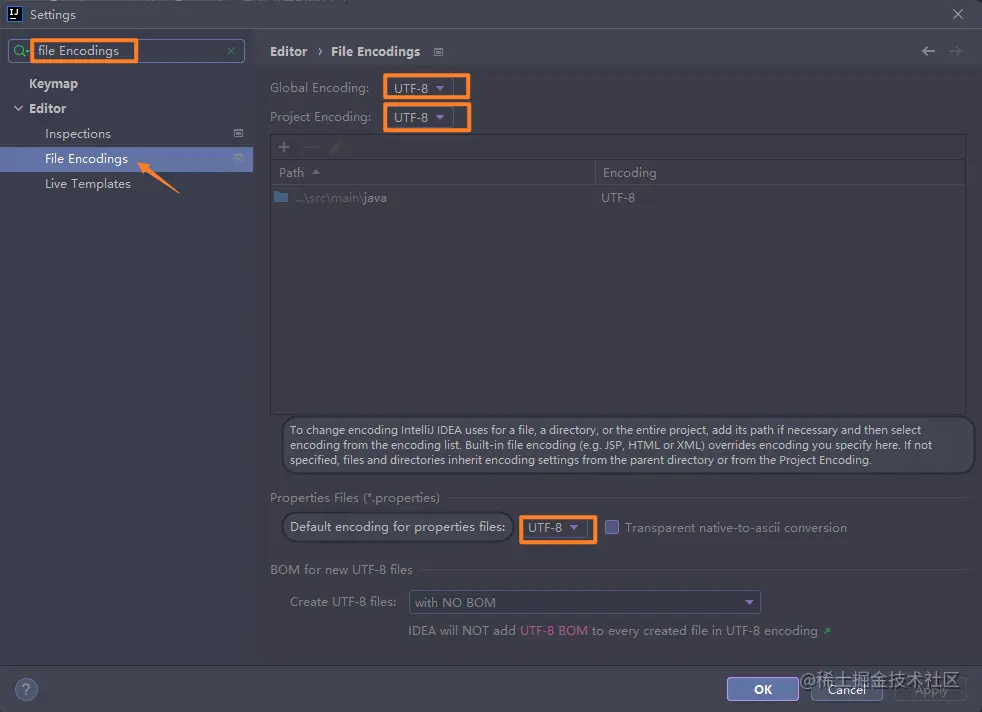Open the Create UTF-8 files dropdown
Screen dimensions: 982x712
coord(584,602)
